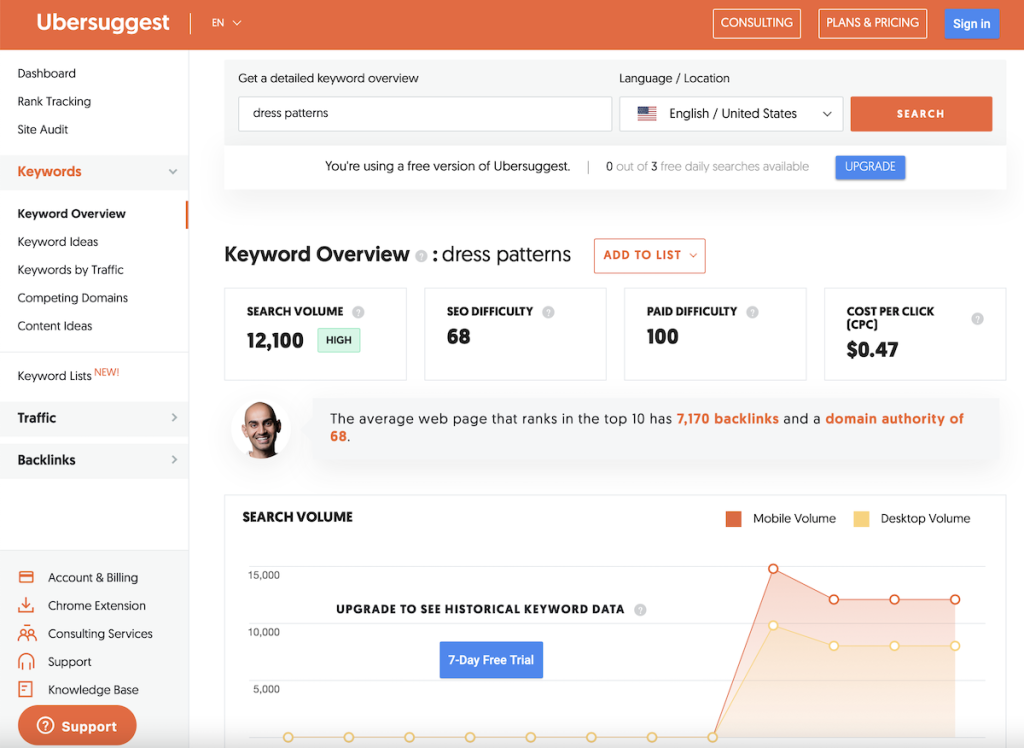Start the 7-Day Free Trial

click(491, 660)
